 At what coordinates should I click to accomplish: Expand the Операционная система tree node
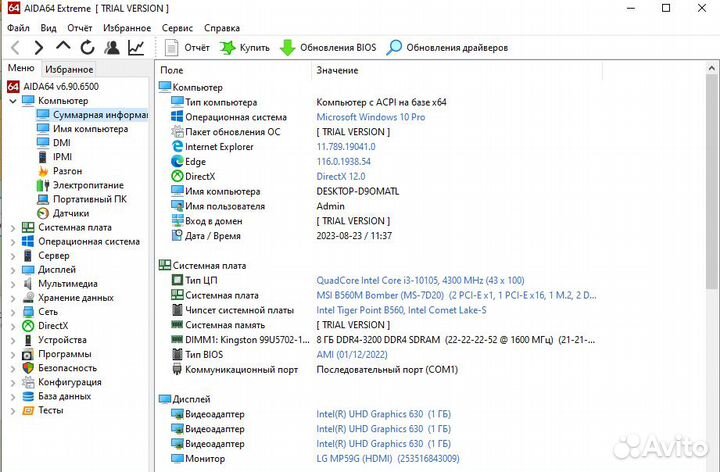tap(13, 242)
